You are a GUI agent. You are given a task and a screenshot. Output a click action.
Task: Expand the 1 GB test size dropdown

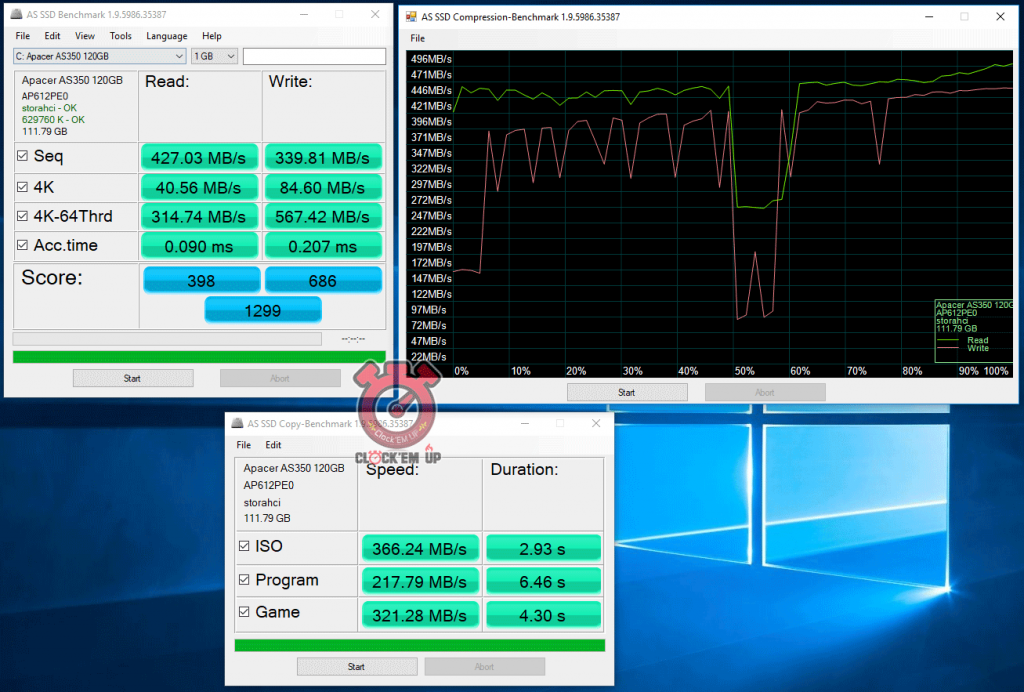pyautogui.click(x=214, y=56)
